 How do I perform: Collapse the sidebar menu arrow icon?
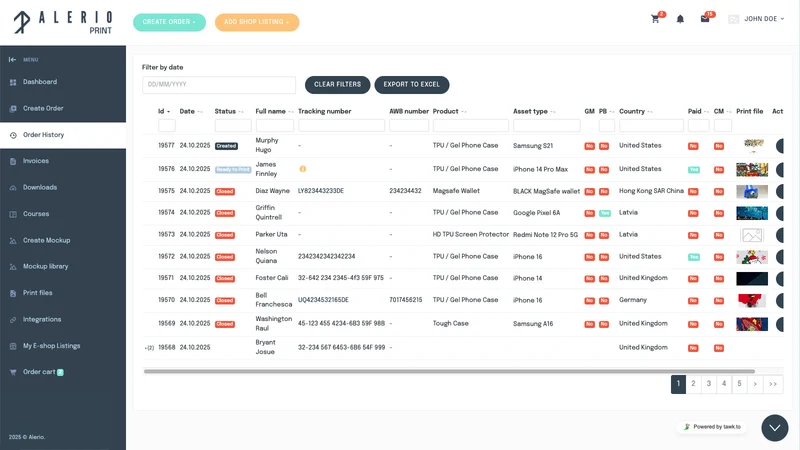point(12,60)
